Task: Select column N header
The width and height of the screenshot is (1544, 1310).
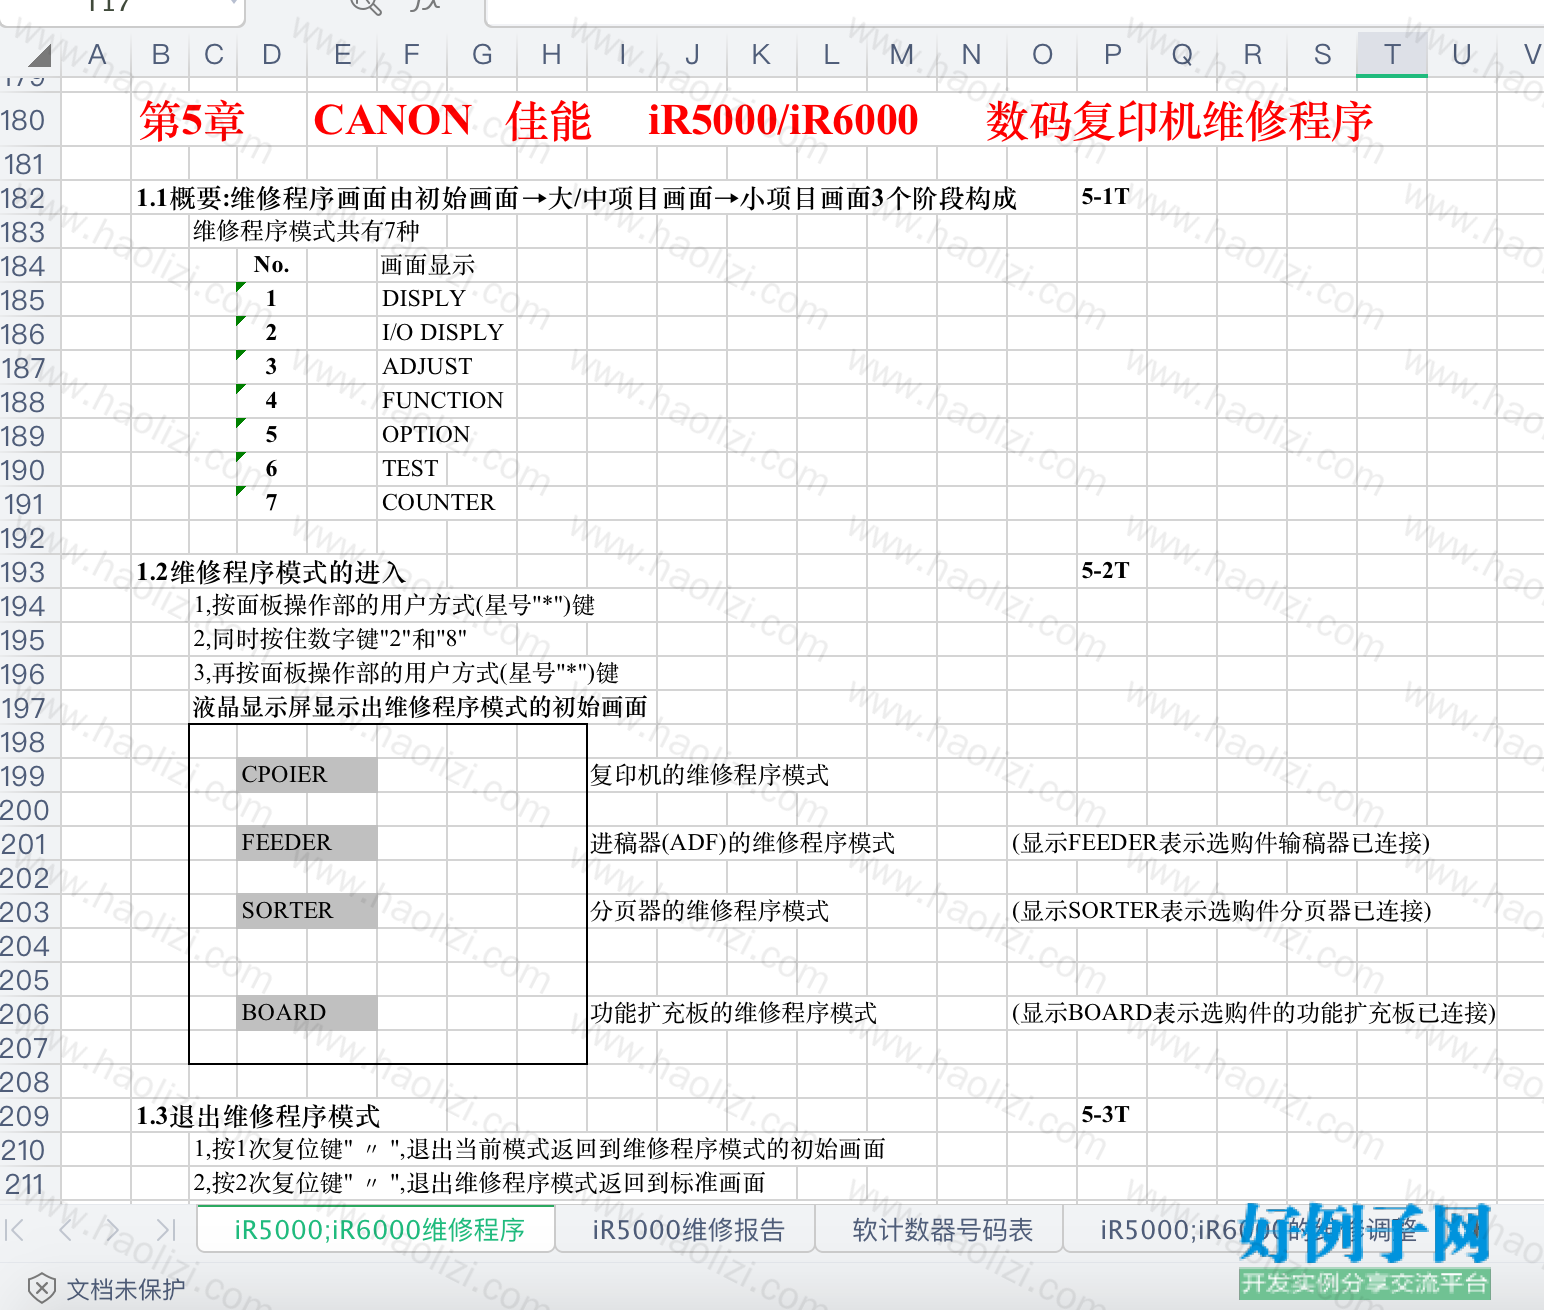Action: [x=971, y=55]
